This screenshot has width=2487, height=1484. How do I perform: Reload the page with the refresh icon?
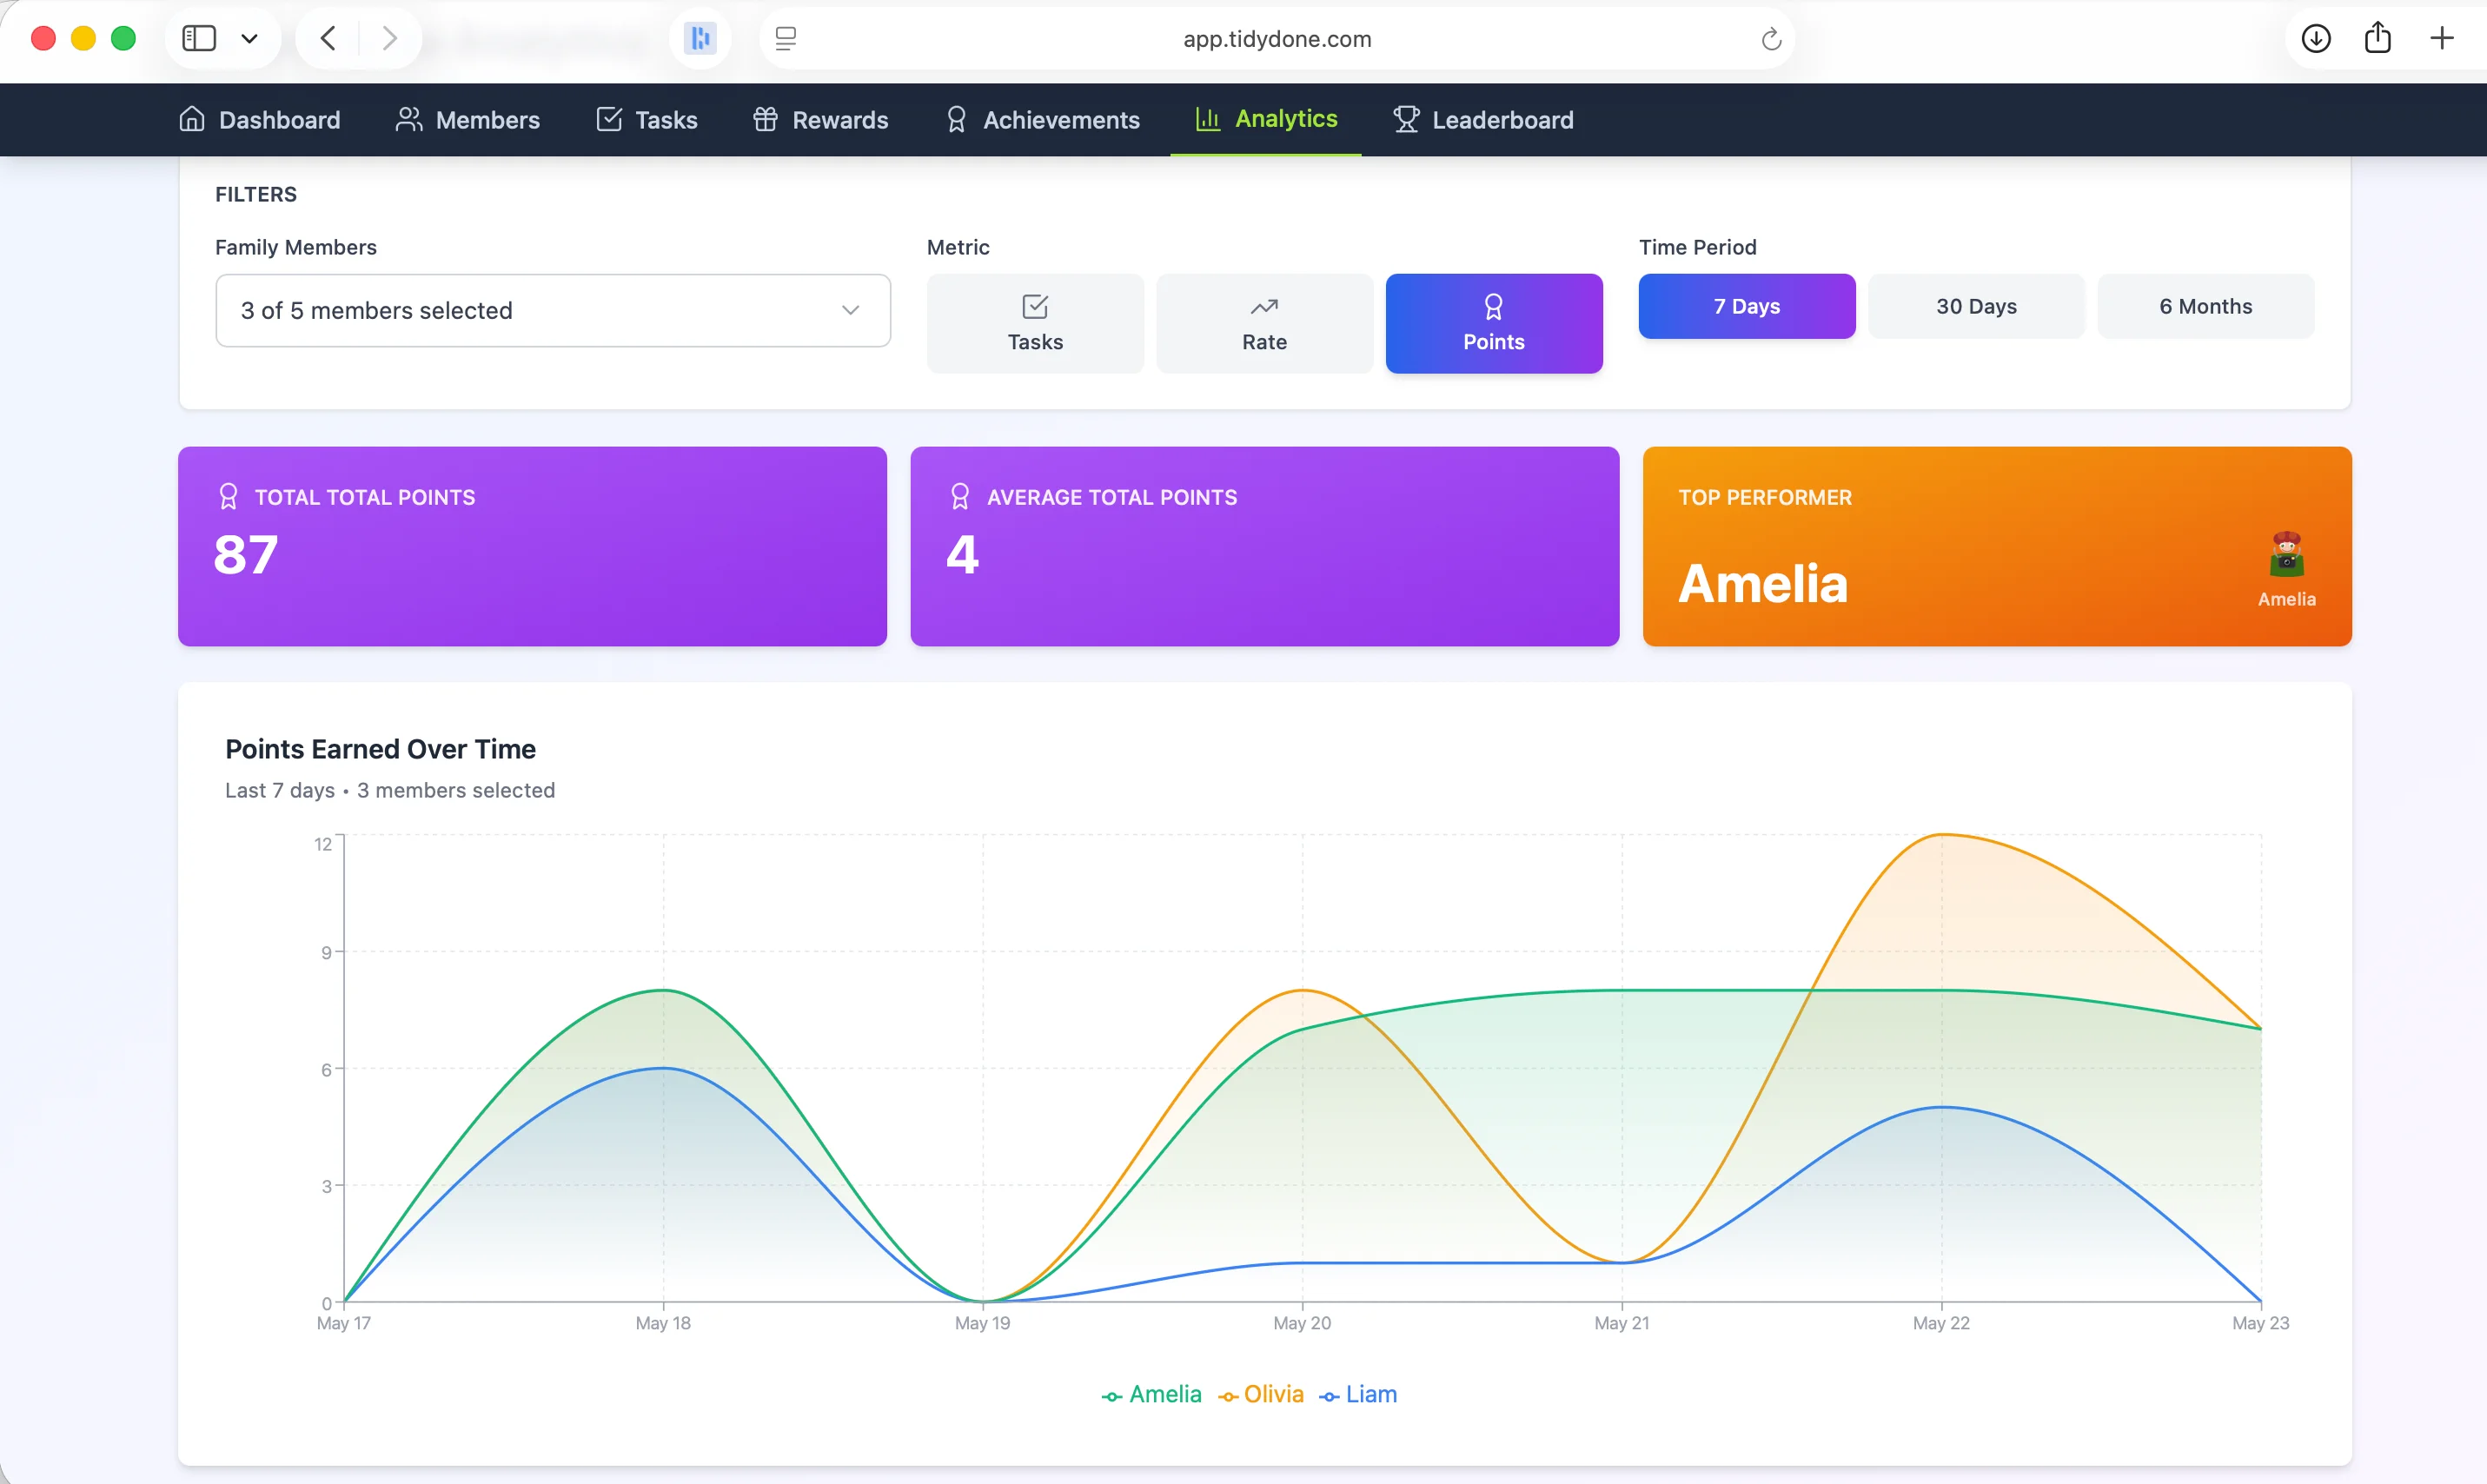[1771, 38]
